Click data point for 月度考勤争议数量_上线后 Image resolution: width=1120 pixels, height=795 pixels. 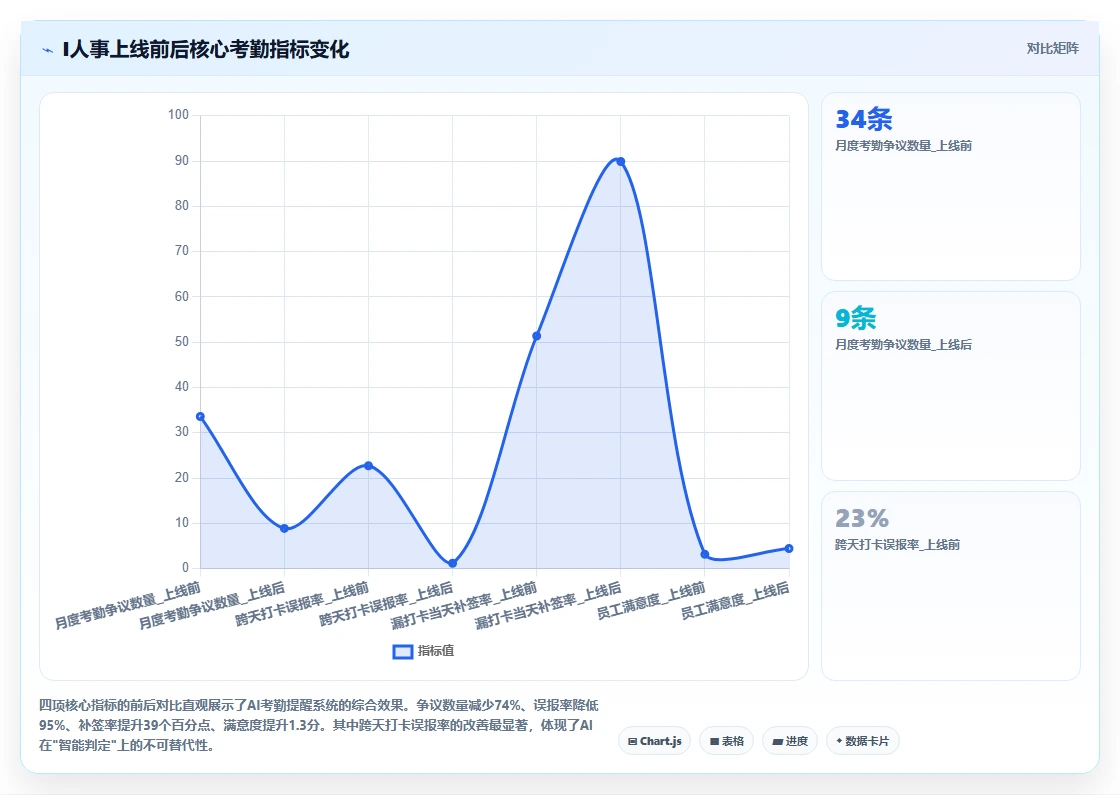(284, 529)
